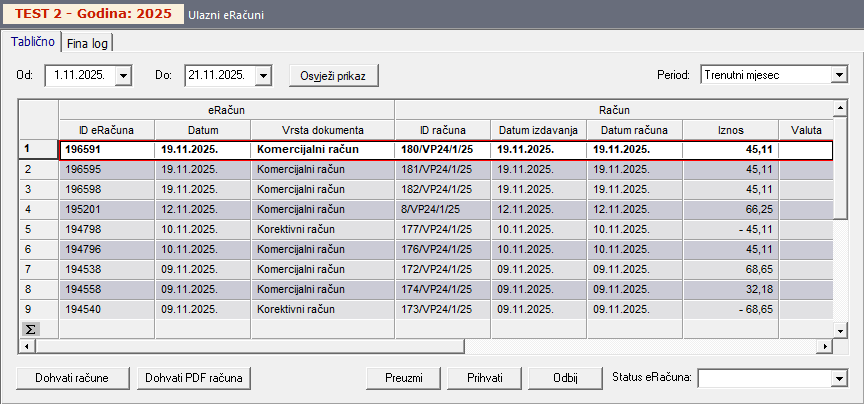This screenshot has width=864, height=404.
Task: Open the 'Od' start date dropdown
Action: (124, 75)
